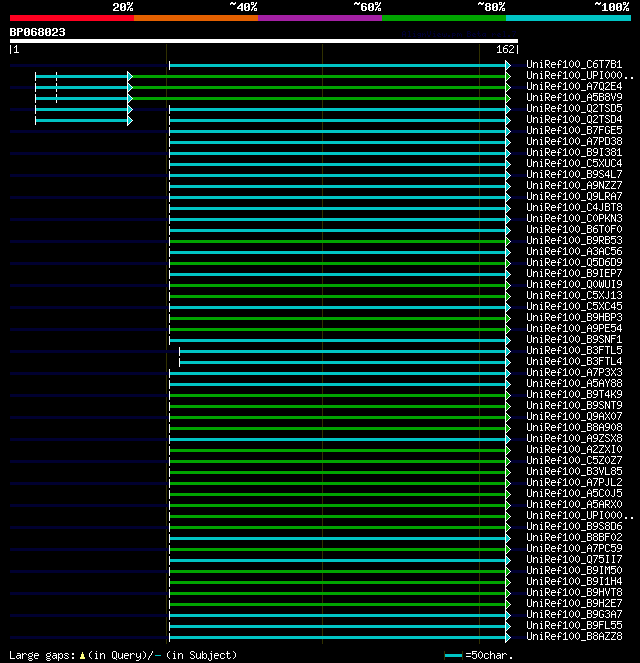The image size is (640, 663).
Task: Open the UniRef100_C6T7B1 hit
Action: [x=574, y=65]
